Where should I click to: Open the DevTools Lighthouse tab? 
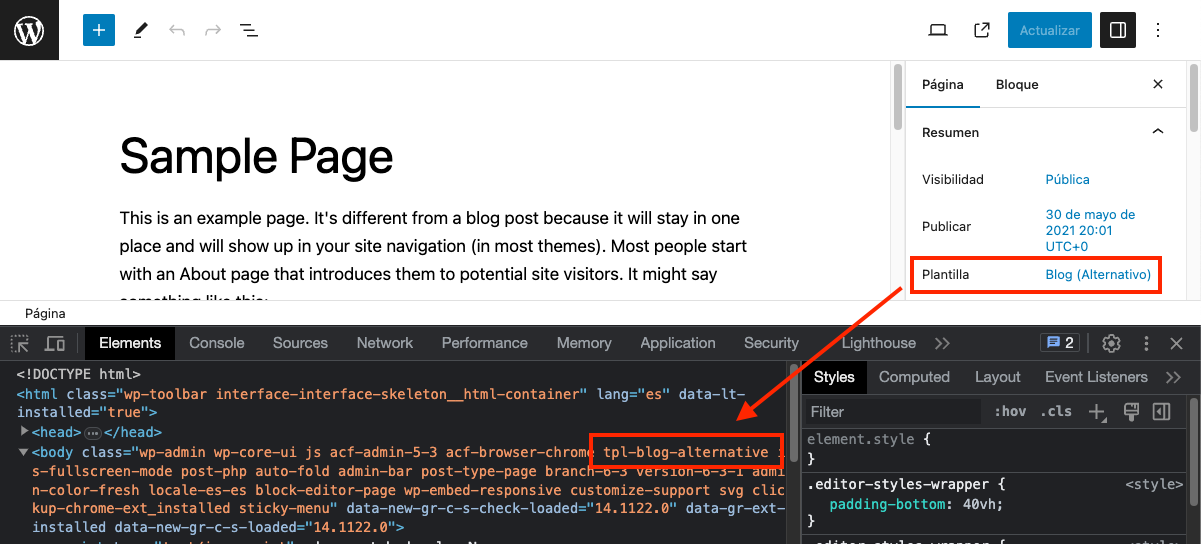pos(879,343)
